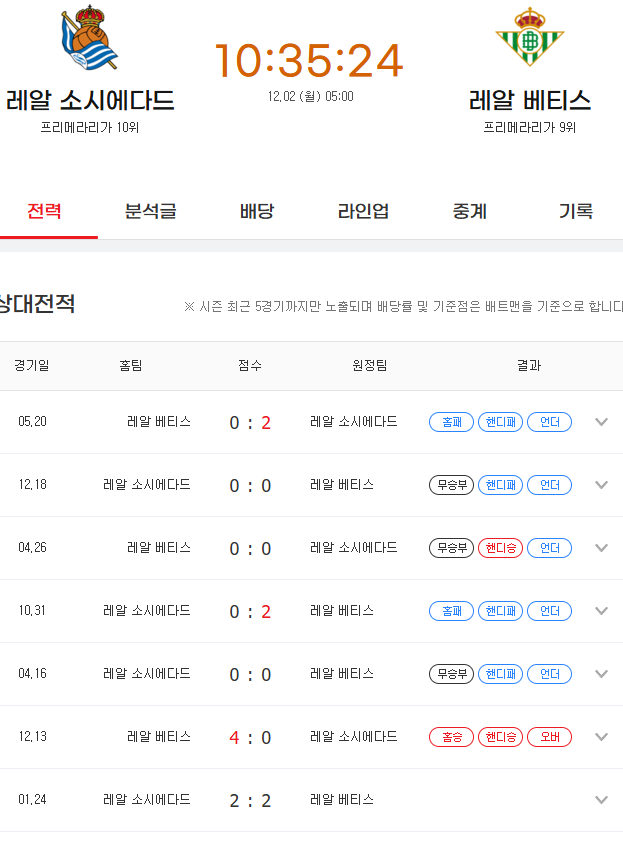623x841 pixels.
Task: Switch to the 기록 tab
Action: tap(576, 211)
